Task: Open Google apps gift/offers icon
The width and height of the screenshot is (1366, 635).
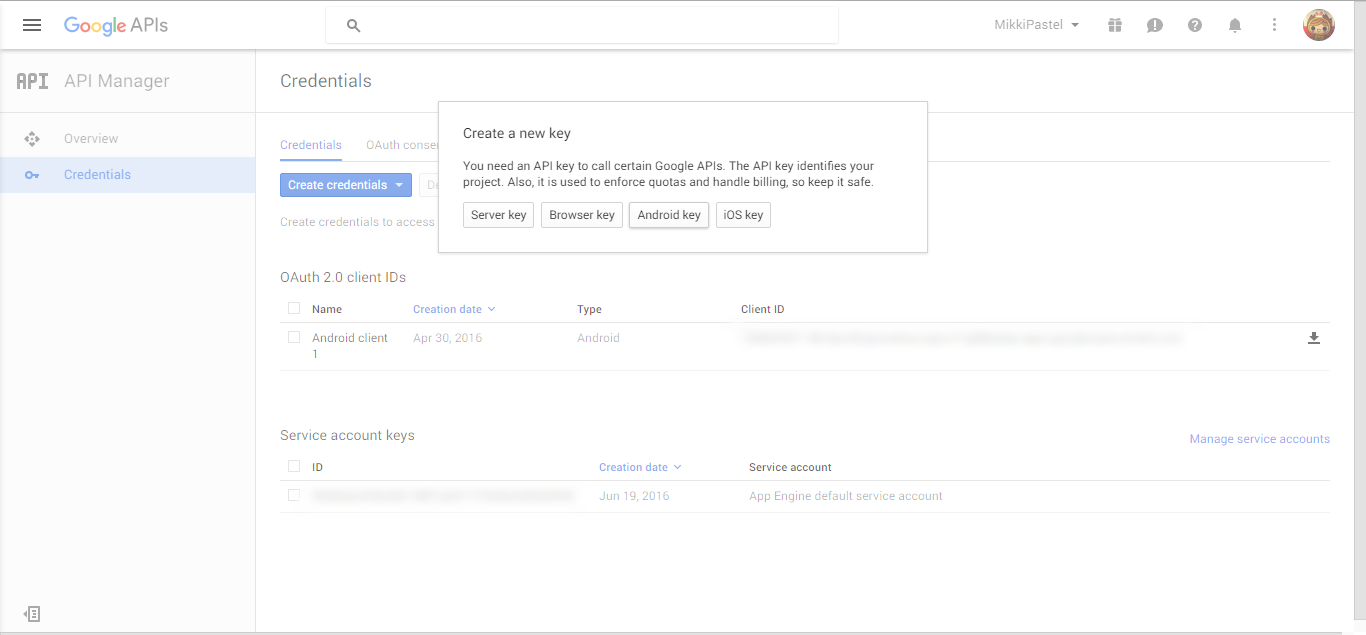Action: 1114,25
